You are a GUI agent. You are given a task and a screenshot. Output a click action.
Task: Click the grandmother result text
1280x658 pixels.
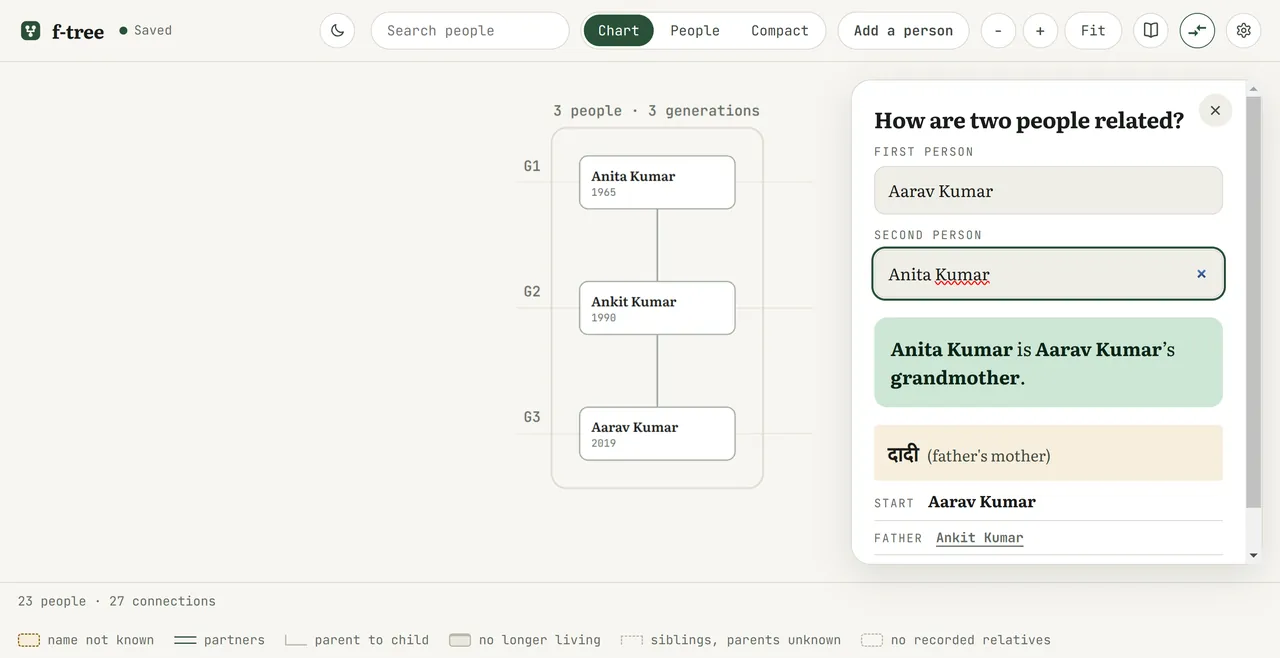click(x=1048, y=362)
